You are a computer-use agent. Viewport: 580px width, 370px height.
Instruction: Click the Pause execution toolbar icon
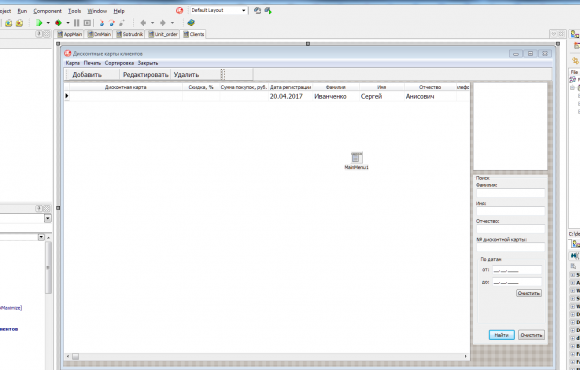click(x=77, y=23)
